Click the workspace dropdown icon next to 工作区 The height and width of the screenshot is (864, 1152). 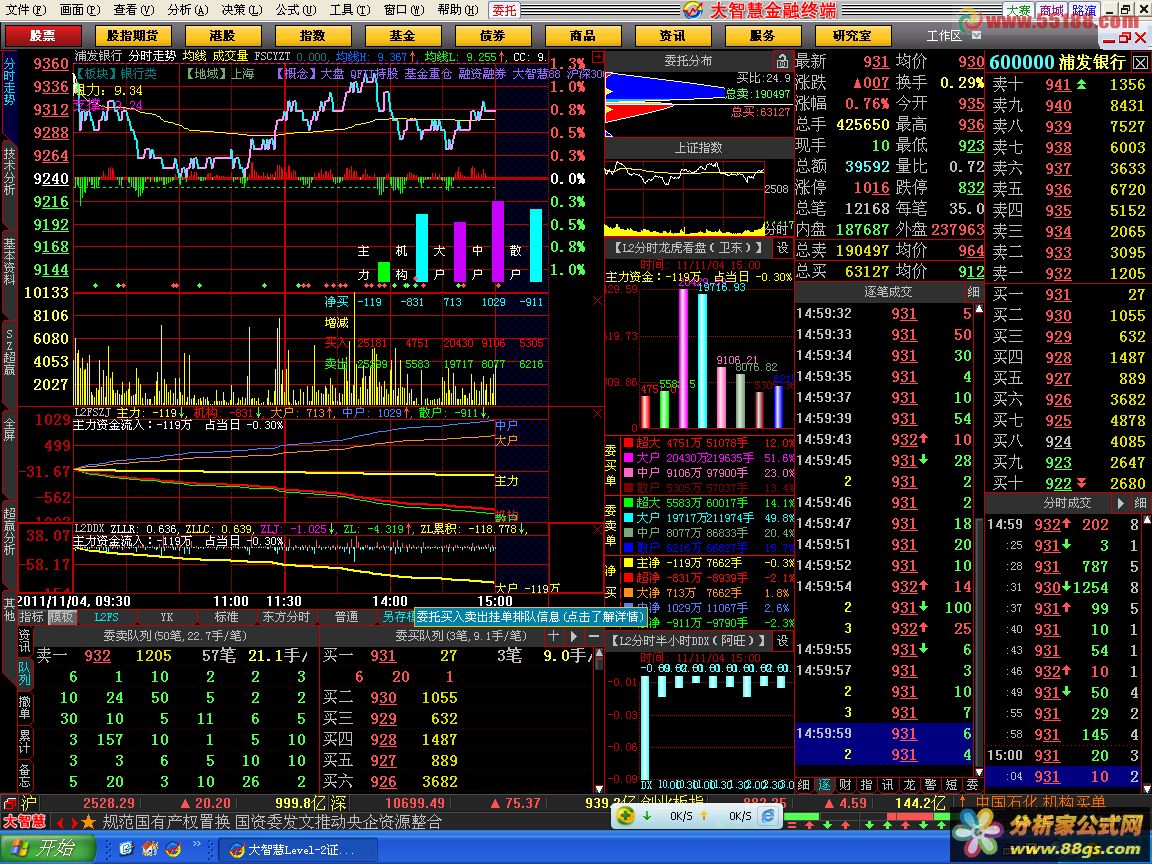pos(976,35)
